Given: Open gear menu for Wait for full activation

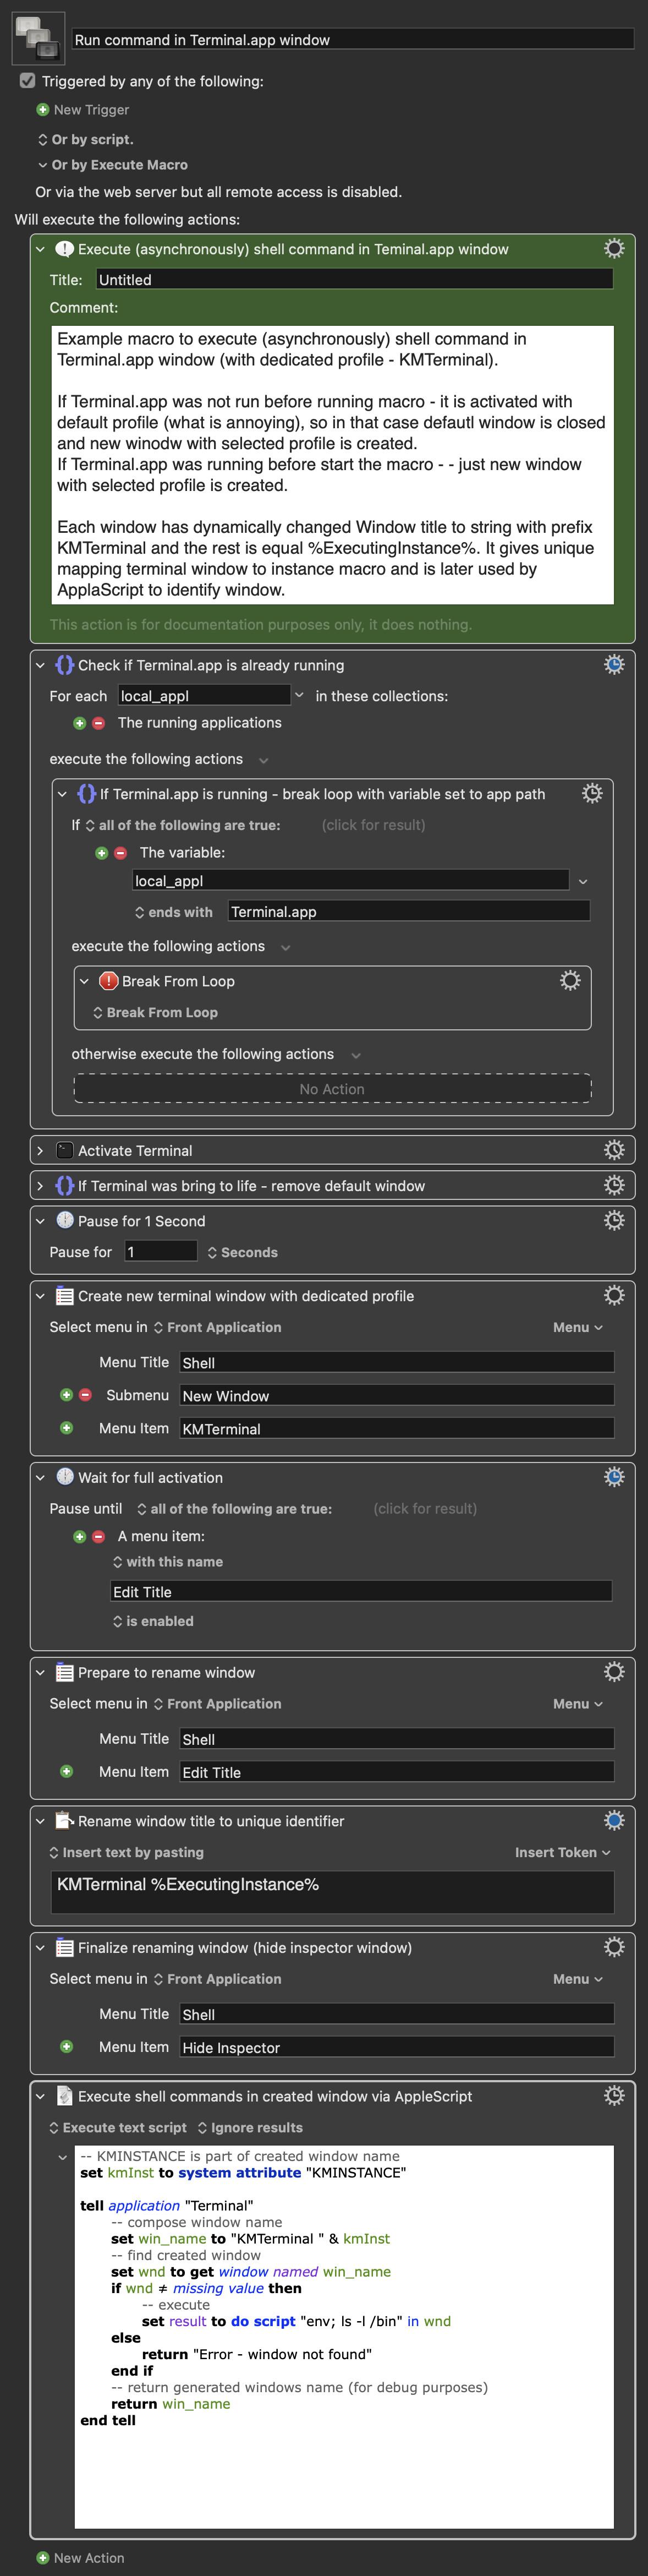Looking at the screenshot, I should point(614,1477).
